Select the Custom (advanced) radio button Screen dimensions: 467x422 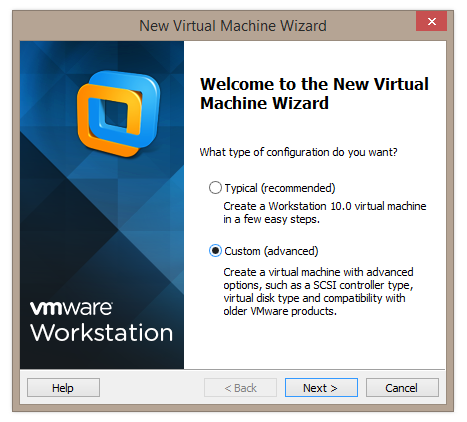coord(215,251)
